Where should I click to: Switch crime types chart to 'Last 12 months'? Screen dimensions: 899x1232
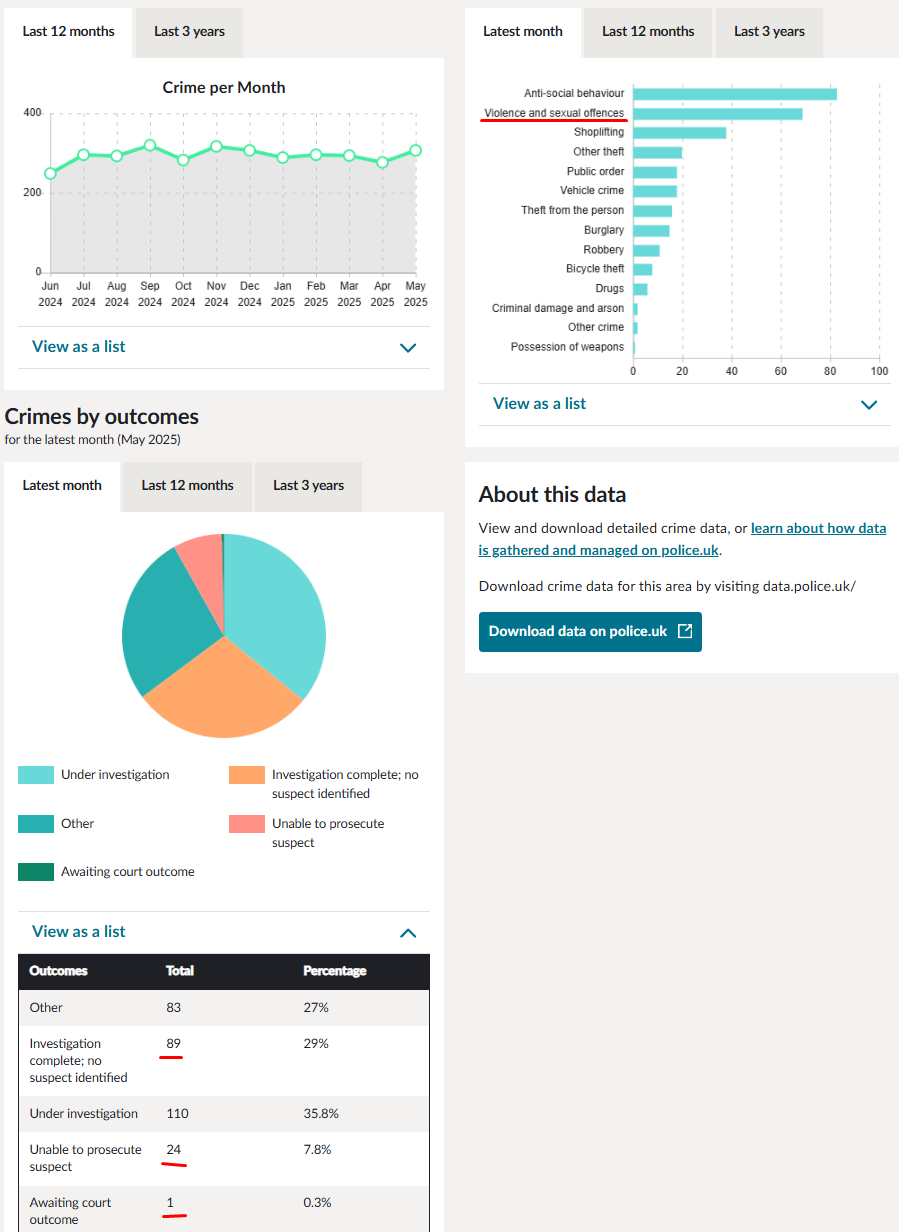tap(648, 31)
